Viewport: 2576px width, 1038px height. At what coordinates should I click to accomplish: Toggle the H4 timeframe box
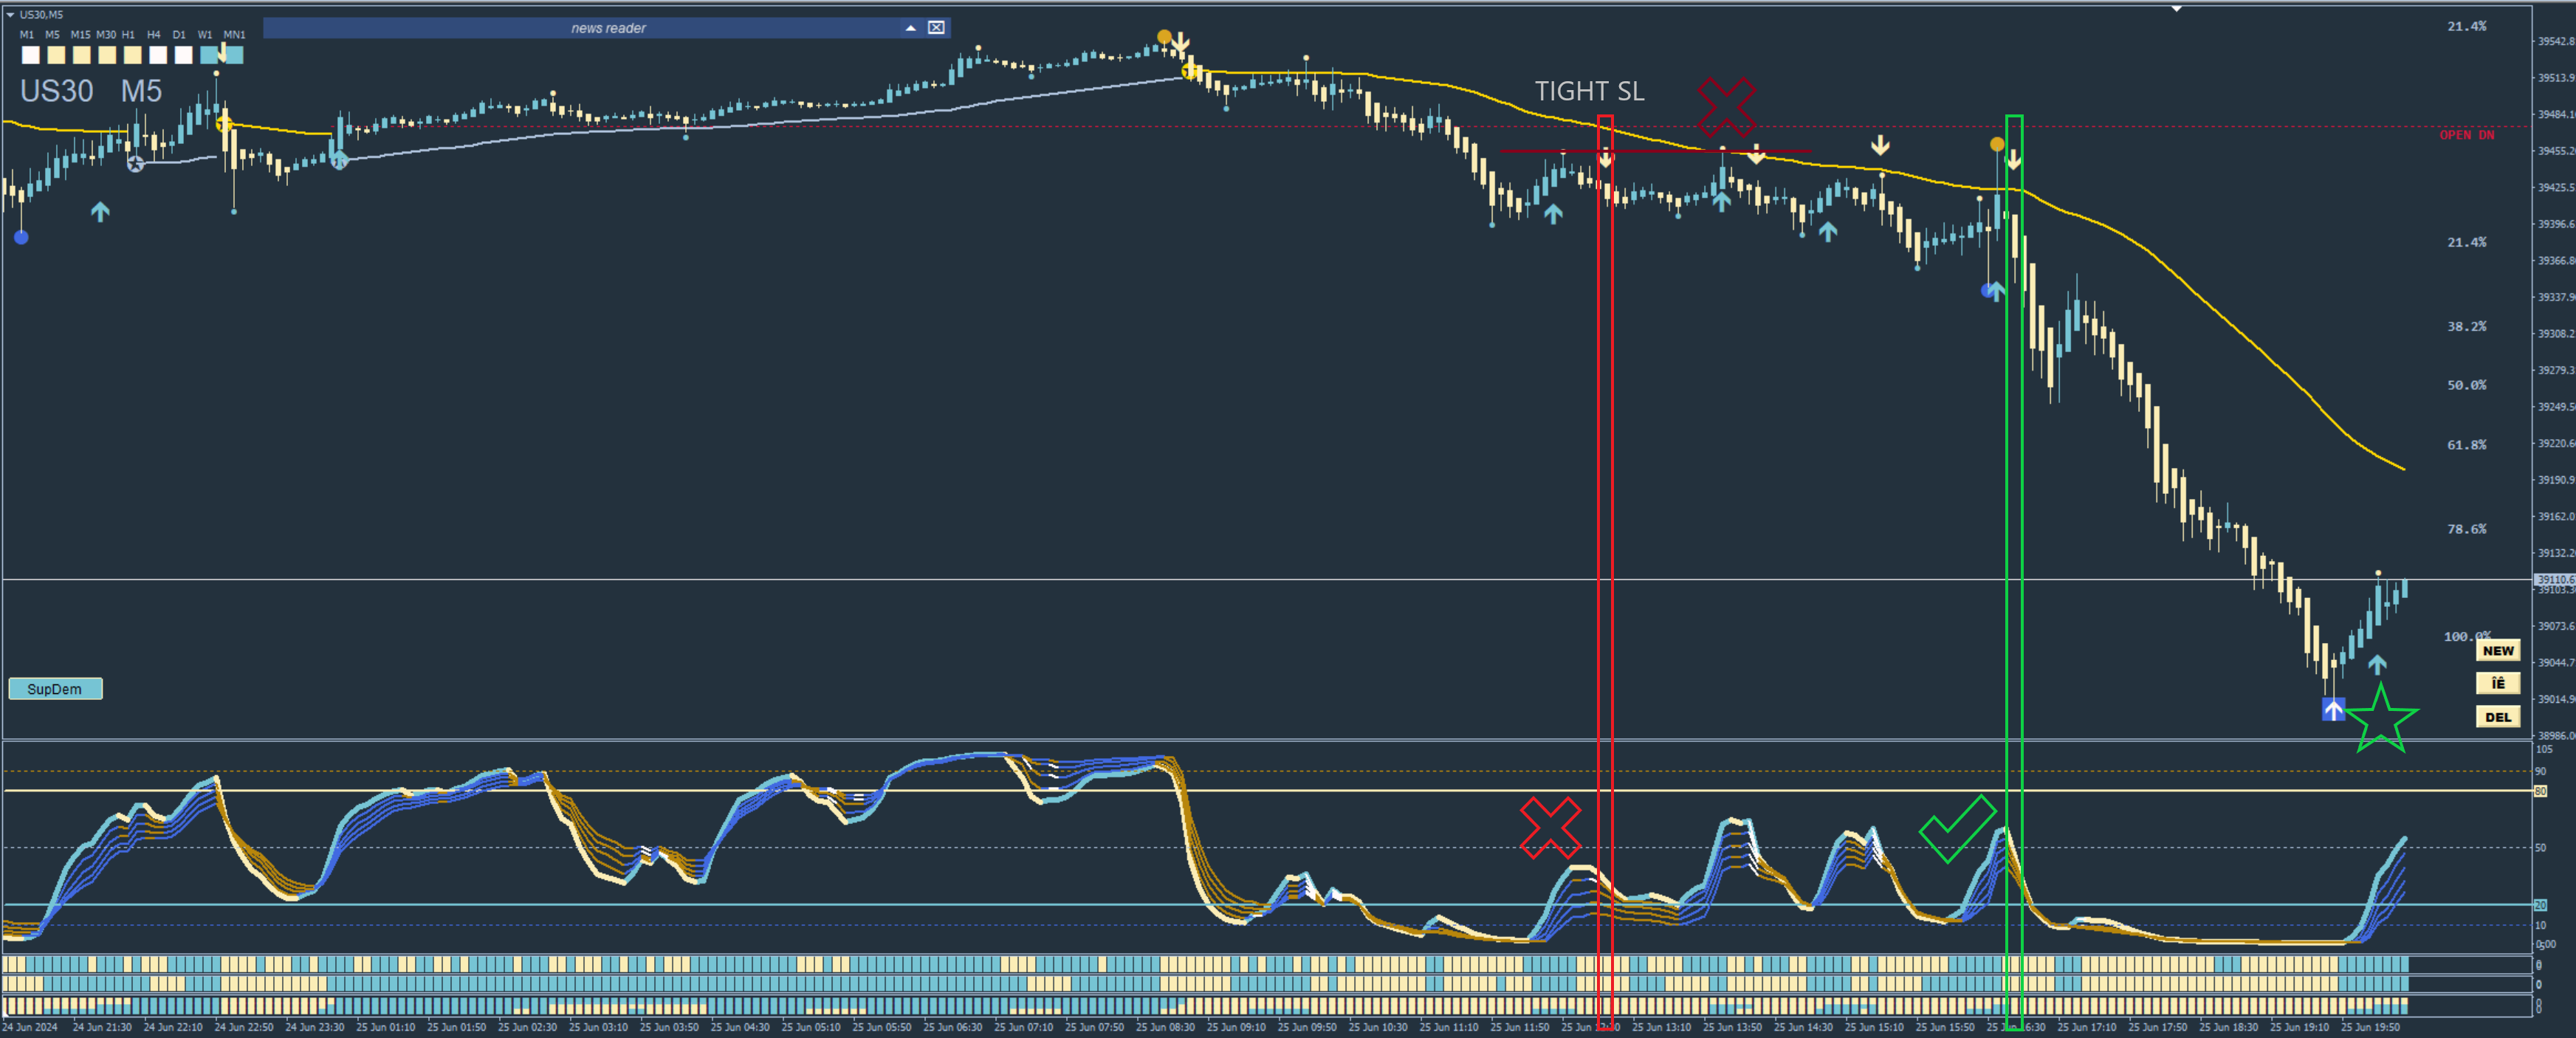[x=158, y=55]
